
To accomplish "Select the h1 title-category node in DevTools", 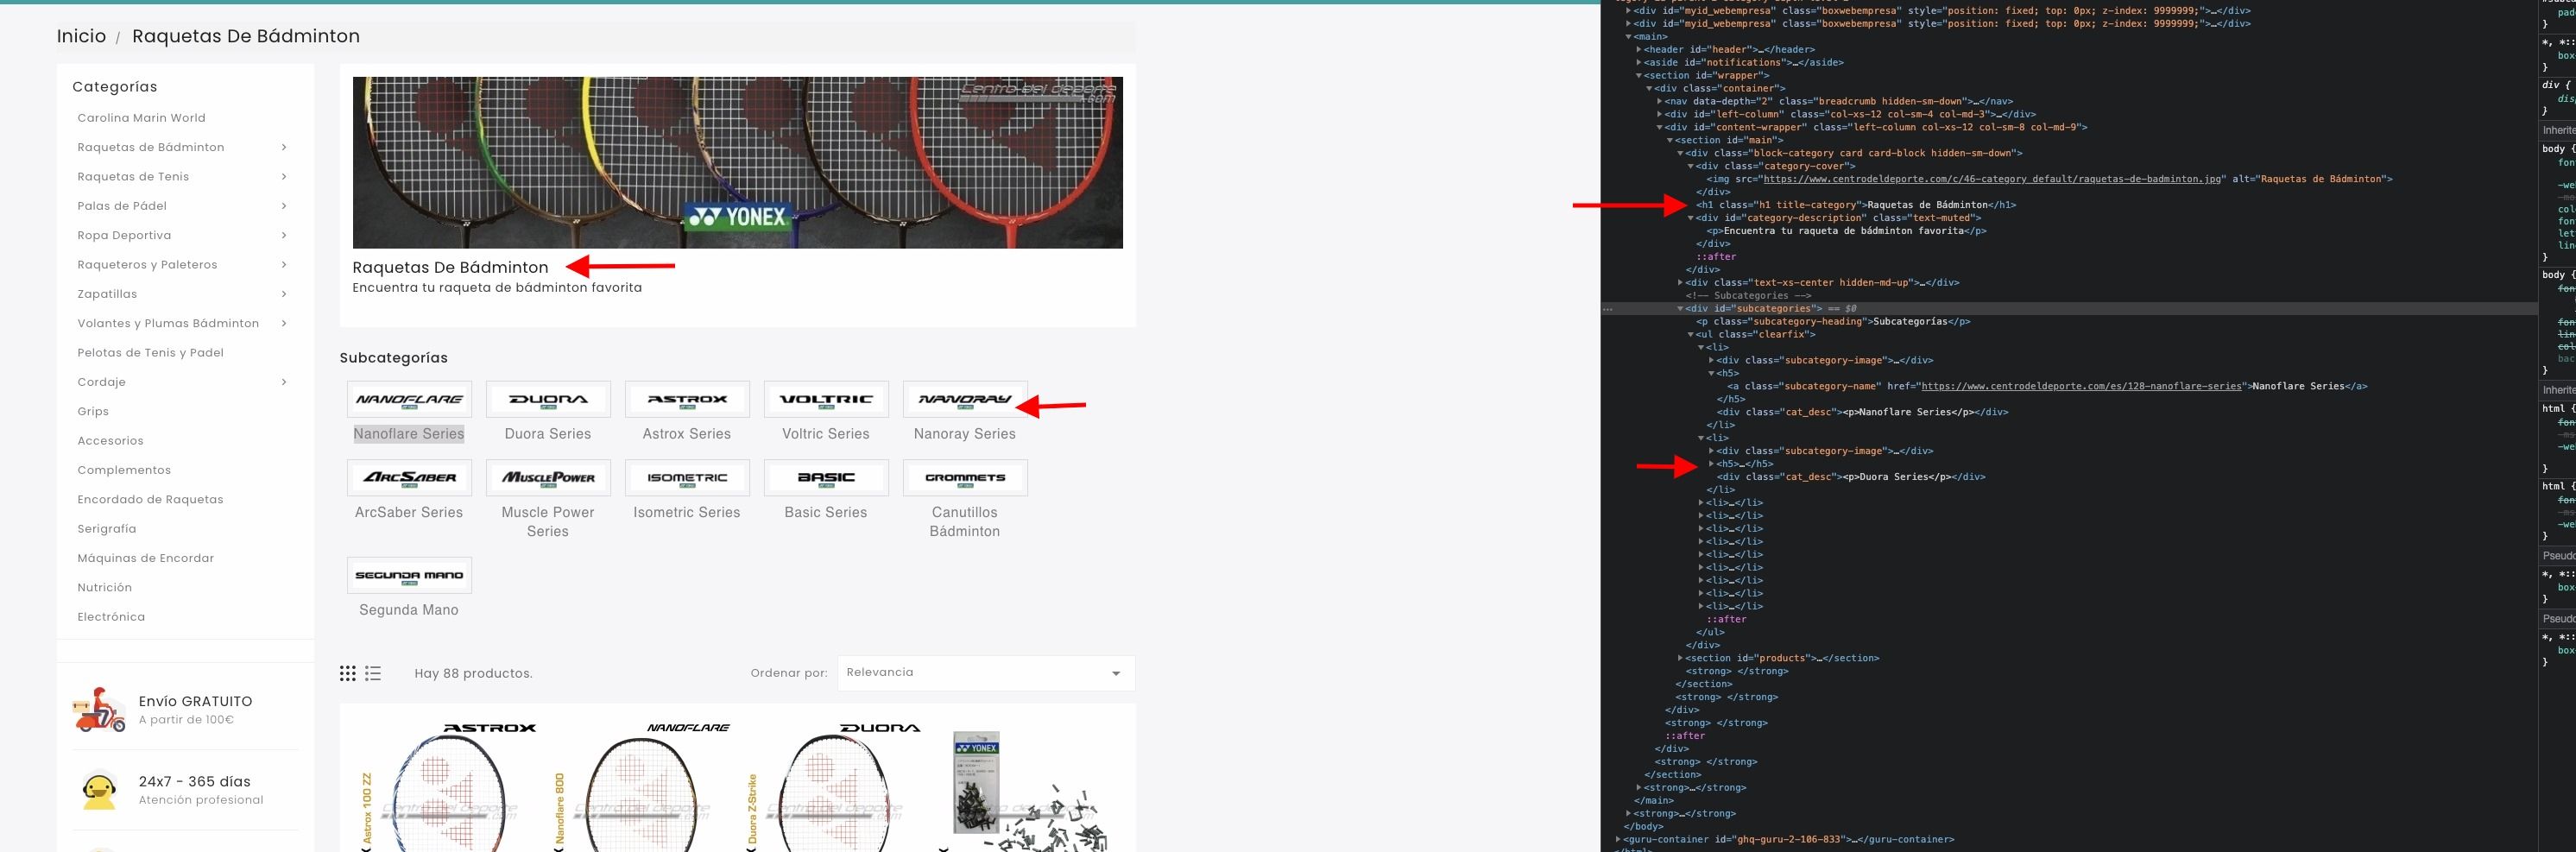I will (x=1856, y=205).
